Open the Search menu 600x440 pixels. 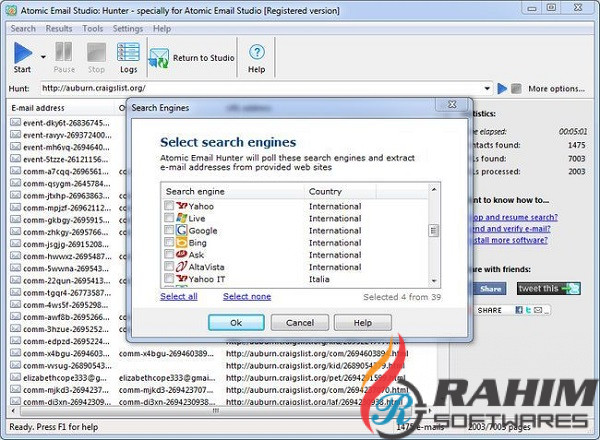coord(23,29)
